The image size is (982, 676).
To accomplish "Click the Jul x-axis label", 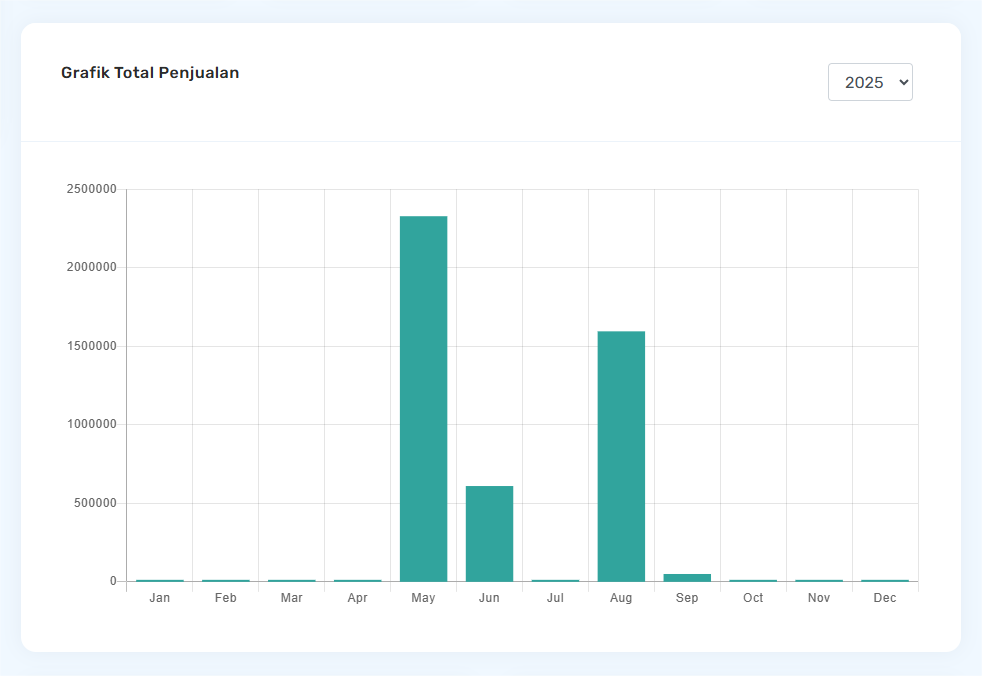I will [x=555, y=598].
